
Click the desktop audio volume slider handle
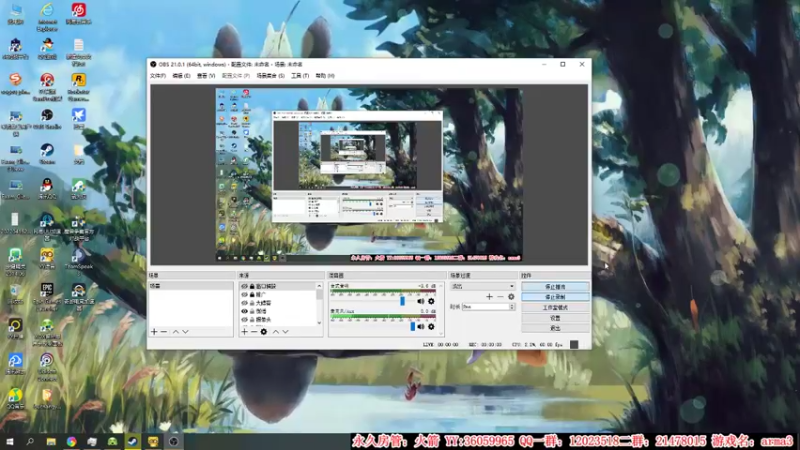pos(403,301)
